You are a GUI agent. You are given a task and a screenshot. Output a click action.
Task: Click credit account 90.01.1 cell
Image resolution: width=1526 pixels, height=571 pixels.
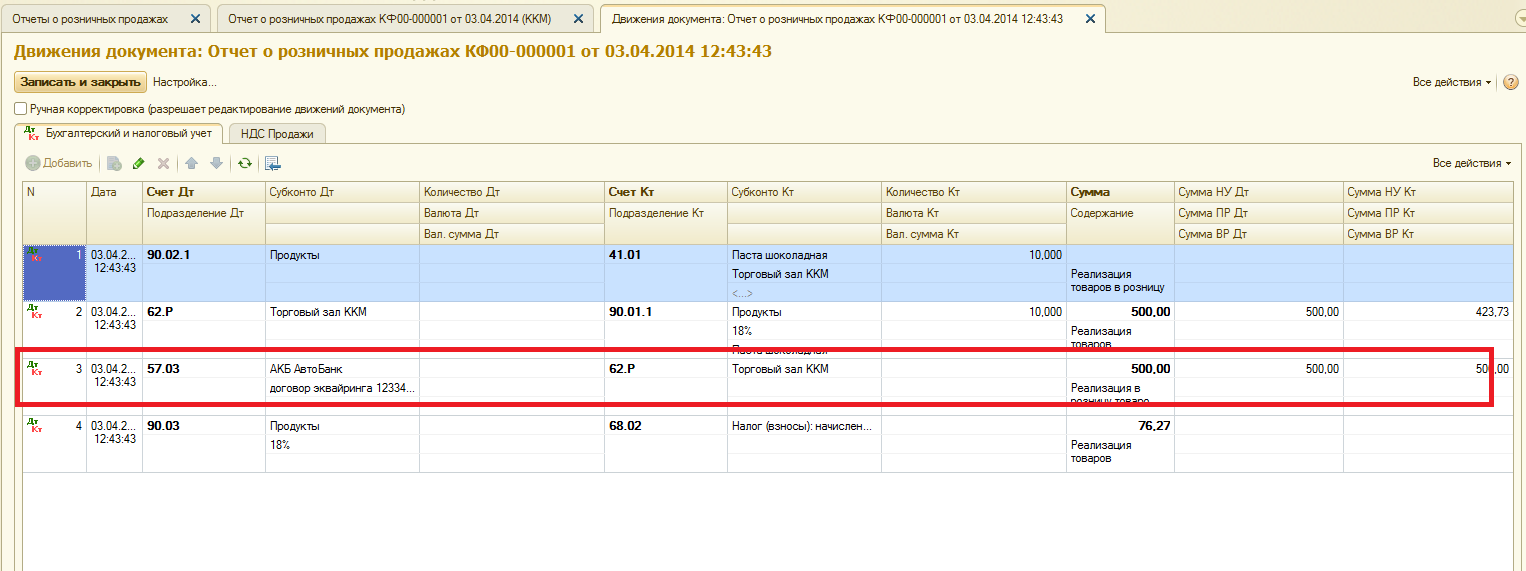666,312
